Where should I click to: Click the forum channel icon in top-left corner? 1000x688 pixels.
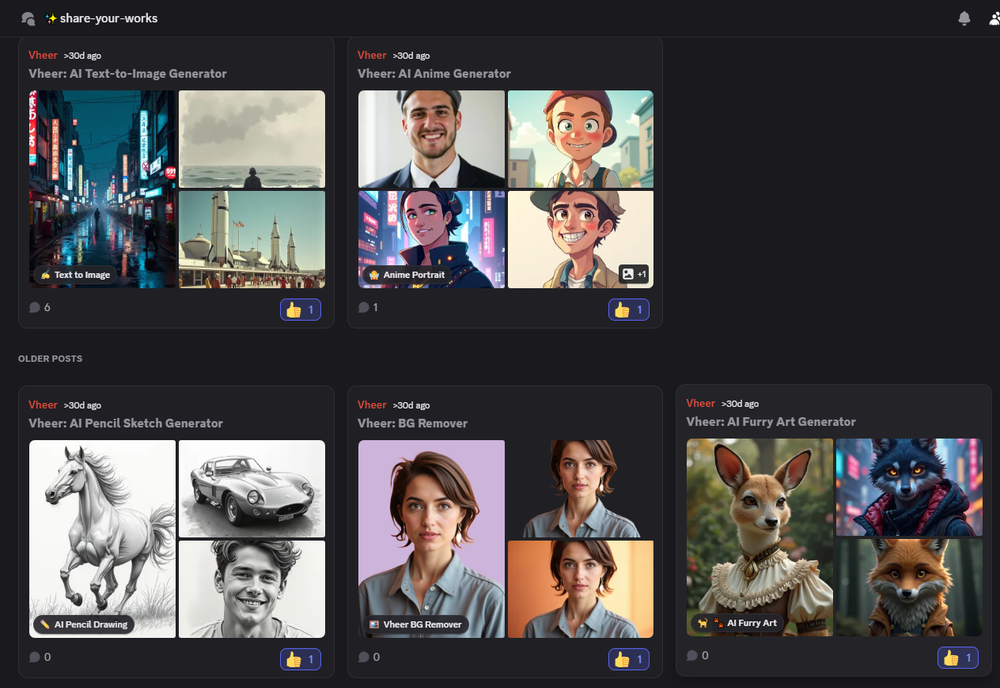[x=27, y=17]
